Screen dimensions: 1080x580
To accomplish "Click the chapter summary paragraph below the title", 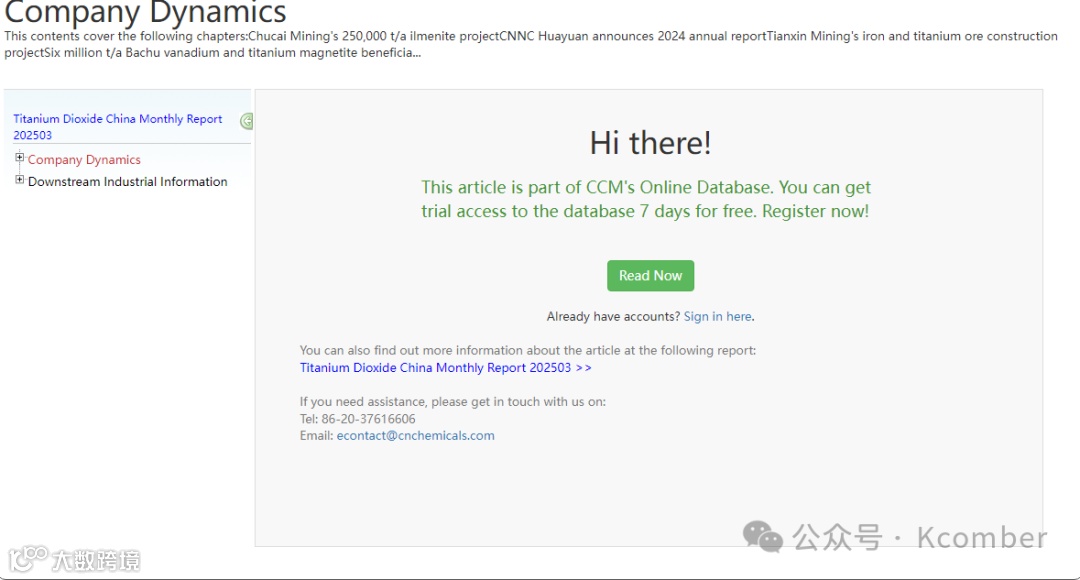I will click(x=530, y=44).
